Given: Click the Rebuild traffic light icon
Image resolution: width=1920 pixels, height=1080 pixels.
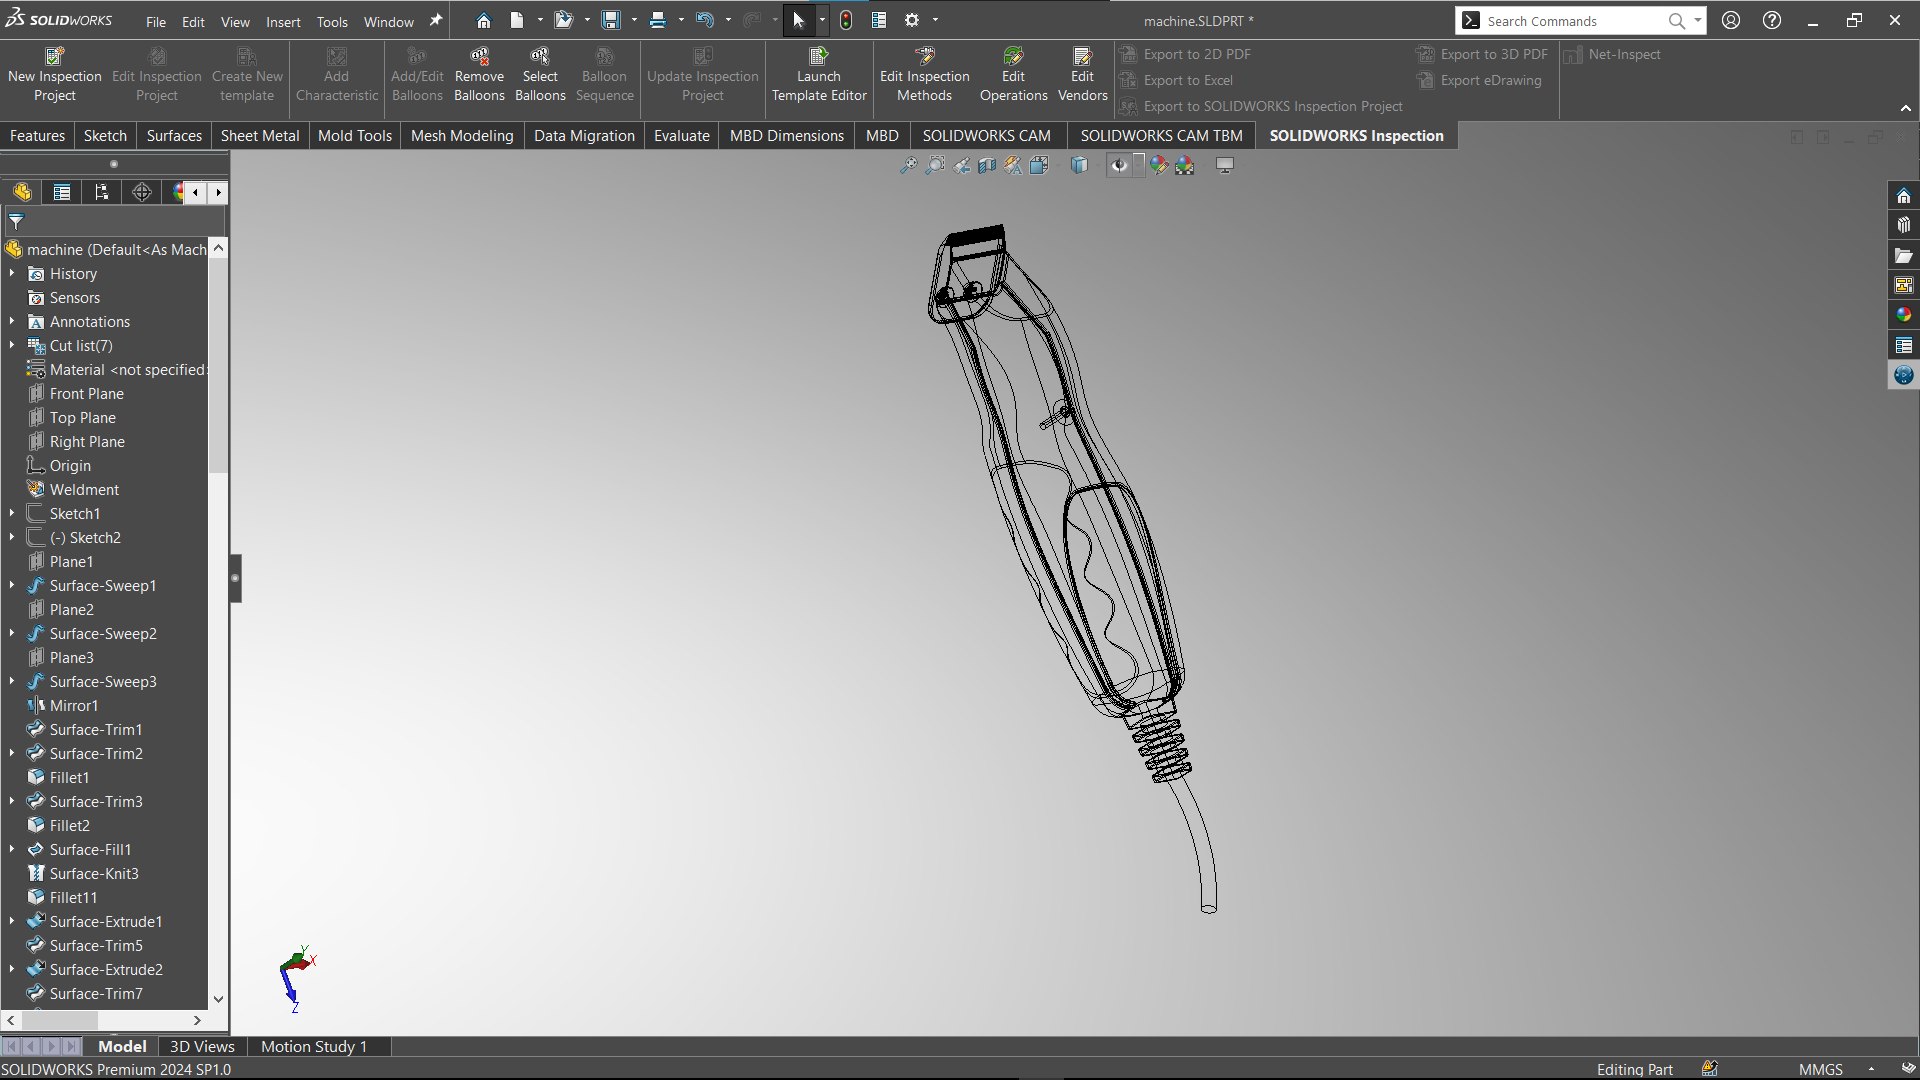Looking at the screenshot, I should (x=846, y=20).
